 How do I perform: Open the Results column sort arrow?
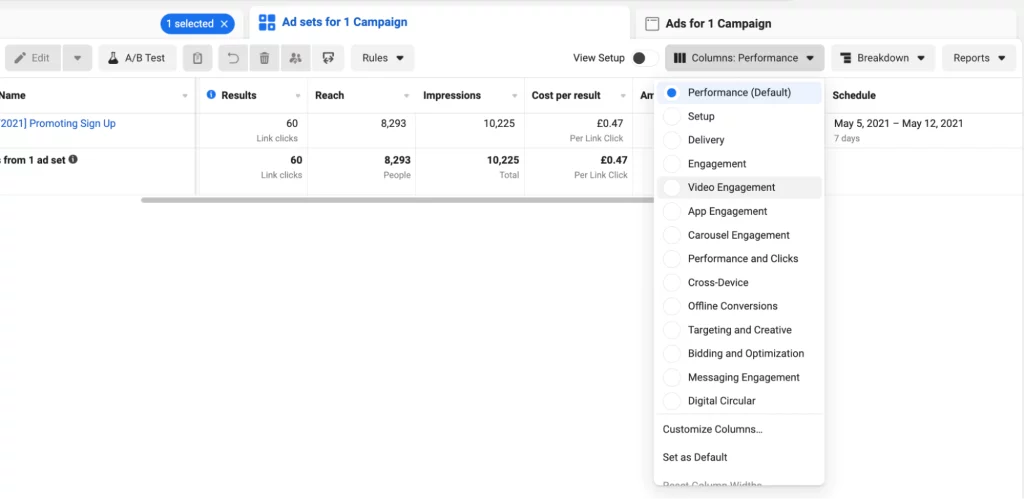tap(298, 96)
